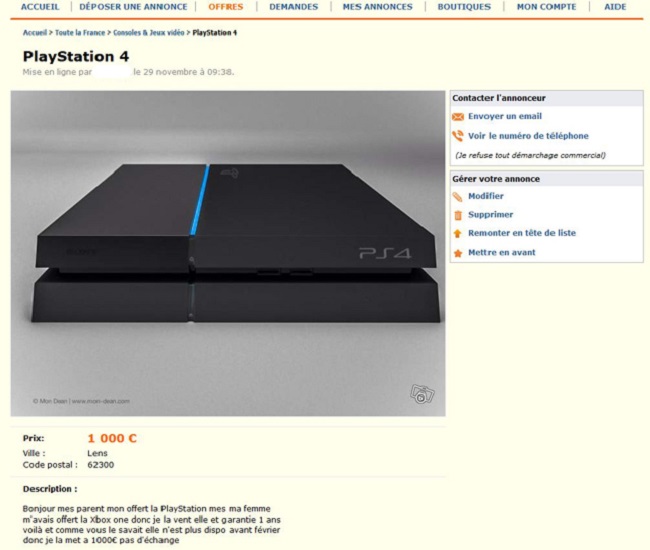Open the AIDE menu item
This screenshot has width=650, height=550.
[x=615, y=7]
